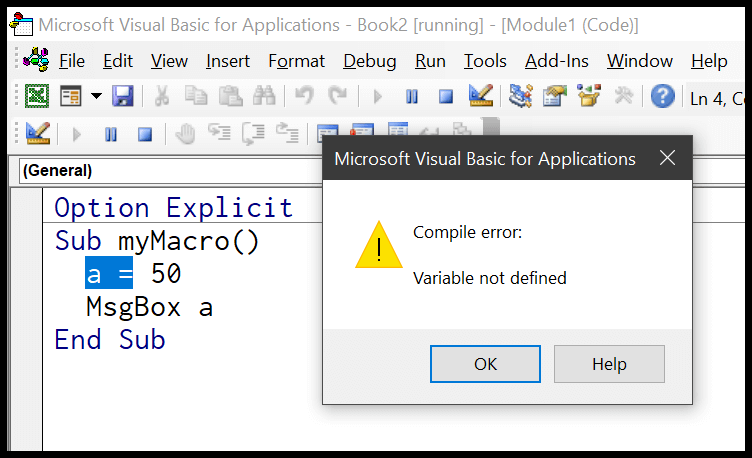The height and width of the screenshot is (458, 752).
Task: Open the Properties Window icon
Action: pos(554,97)
